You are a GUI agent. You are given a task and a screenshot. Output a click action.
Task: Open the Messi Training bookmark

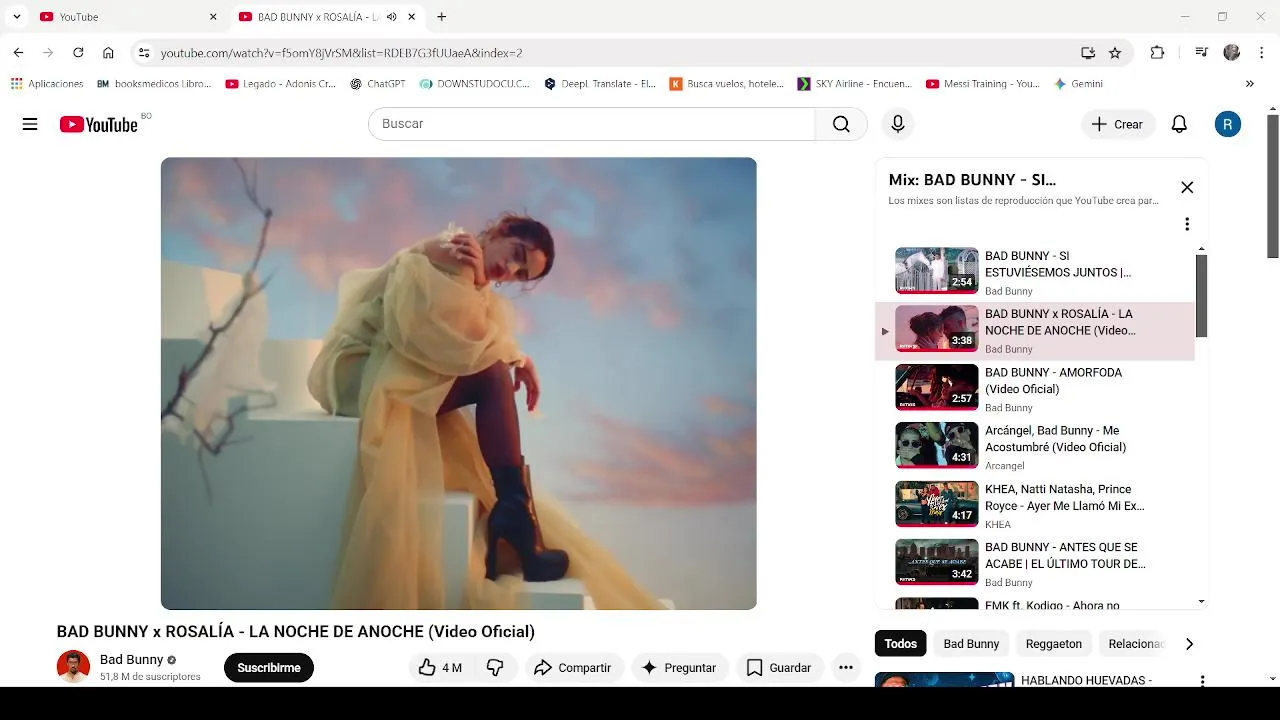983,84
